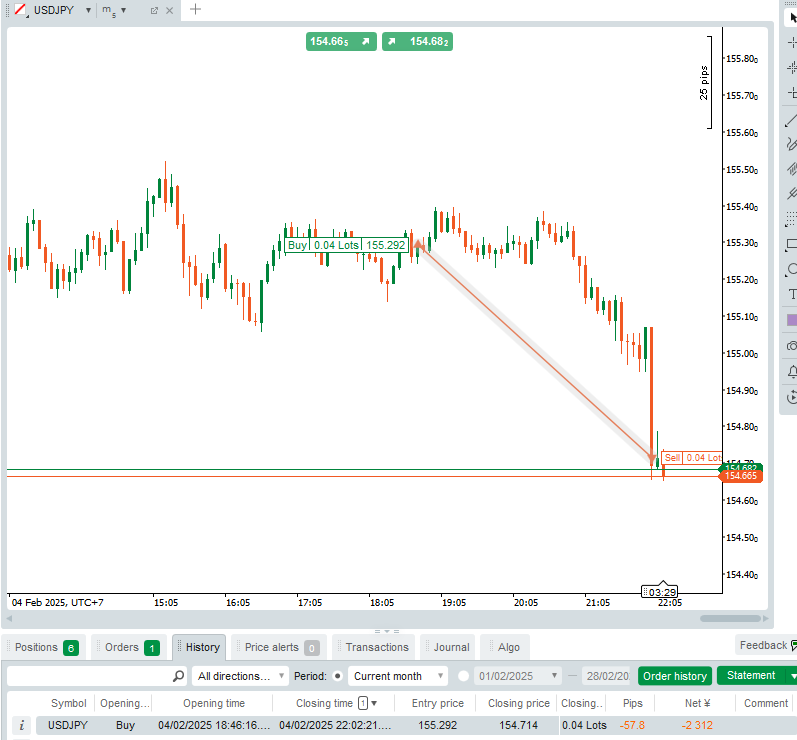Click the info icon on USDJPY row
This screenshot has width=797, height=740.
[21, 725]
